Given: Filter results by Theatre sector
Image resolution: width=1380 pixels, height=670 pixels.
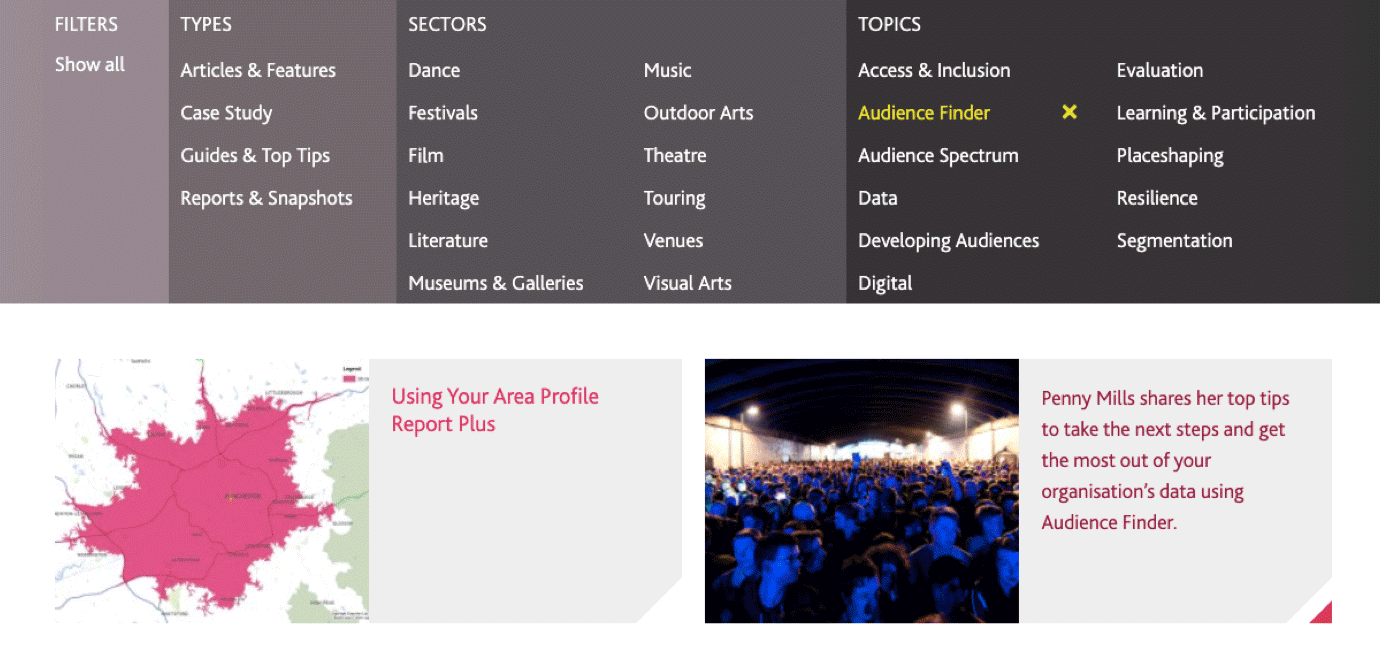Looking at the screenshot, I should [675, 156].
